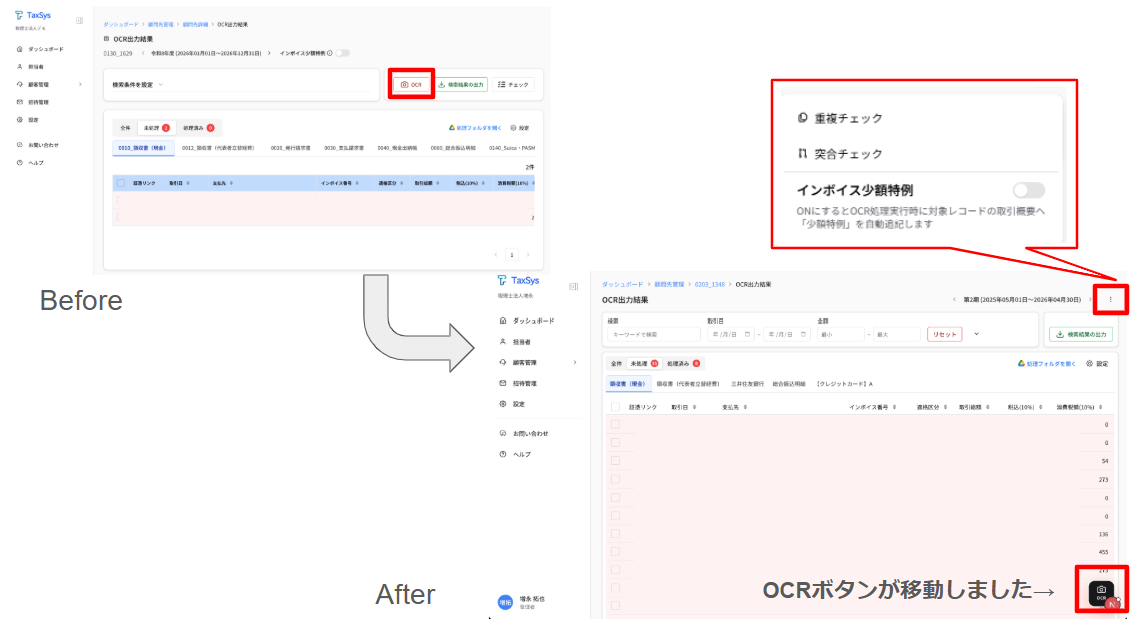Click 処理フォルダを開く link in Before screenshot
1136x636 pixels.
(x=475, y=127)
